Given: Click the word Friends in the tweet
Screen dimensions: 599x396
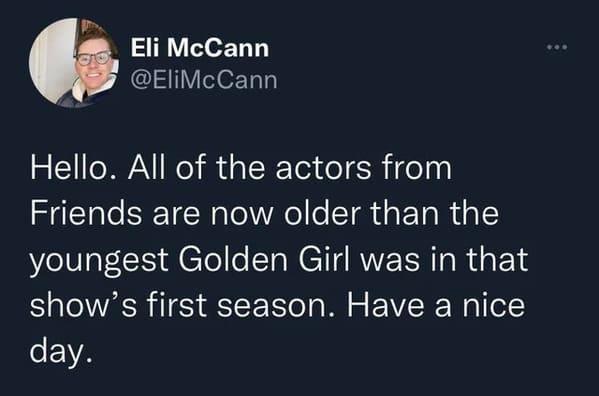Looking at the screenshot, I should 86,213.
